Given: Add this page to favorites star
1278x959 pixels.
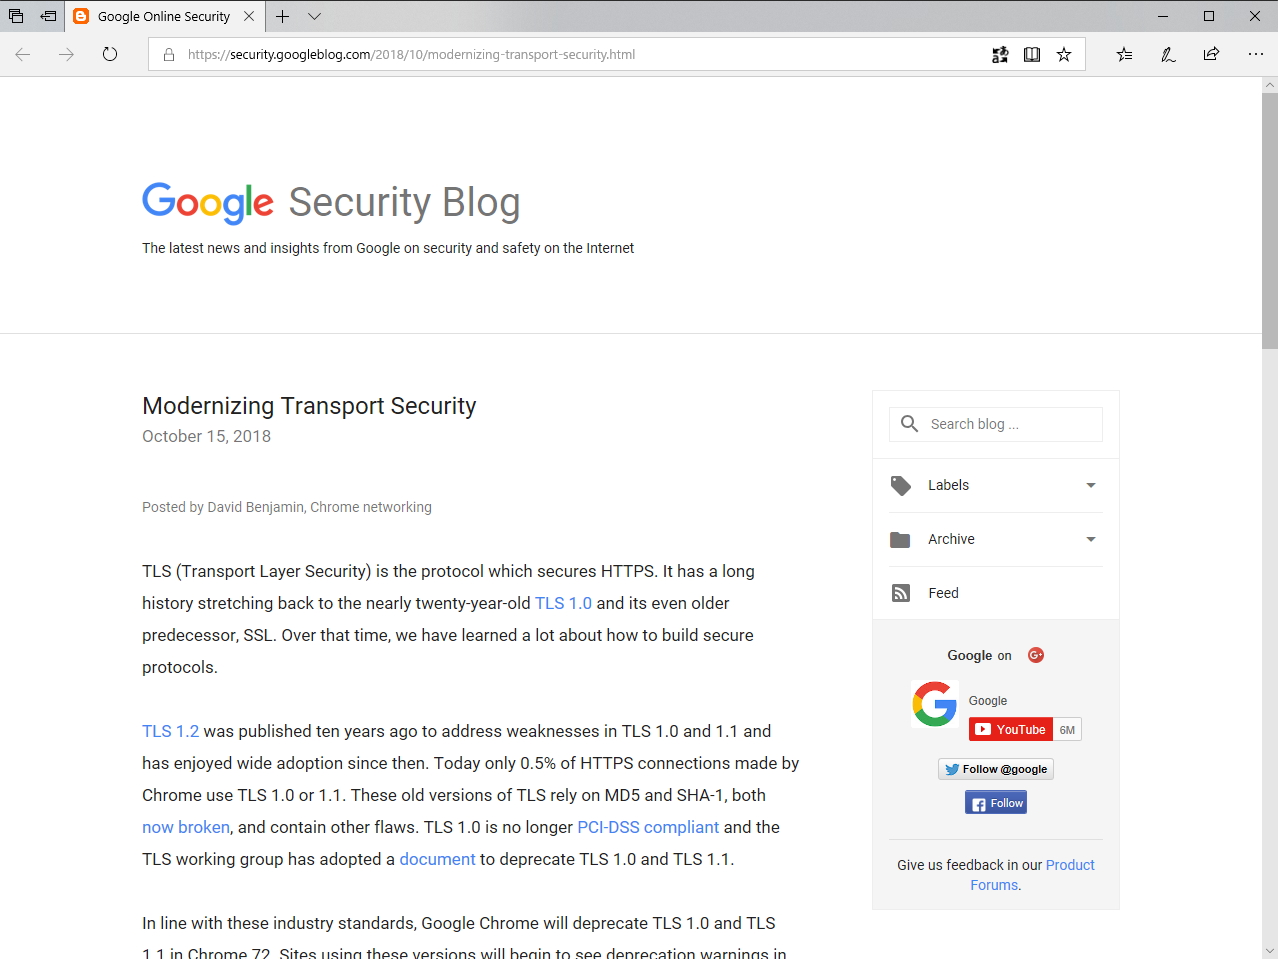Looking at the screenshot, I should (x=1064, y=54).
